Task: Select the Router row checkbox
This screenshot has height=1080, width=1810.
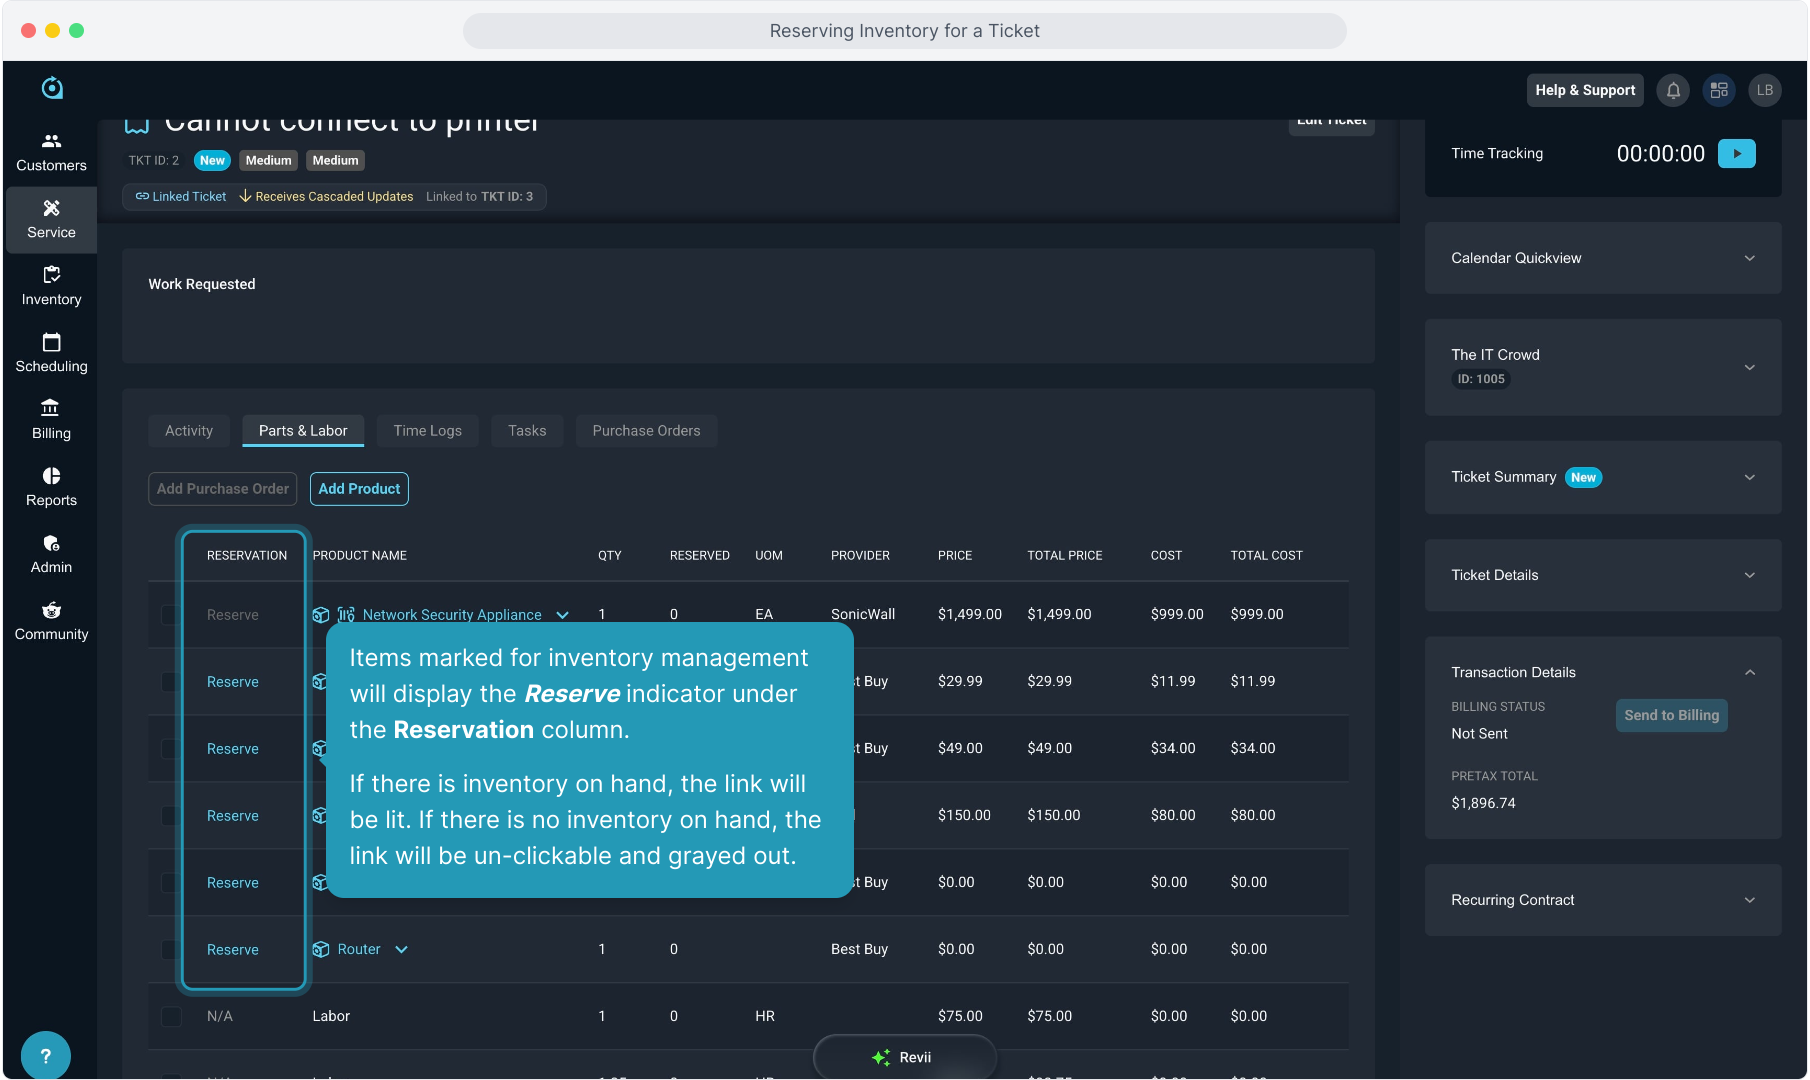Action: point(170,950)
